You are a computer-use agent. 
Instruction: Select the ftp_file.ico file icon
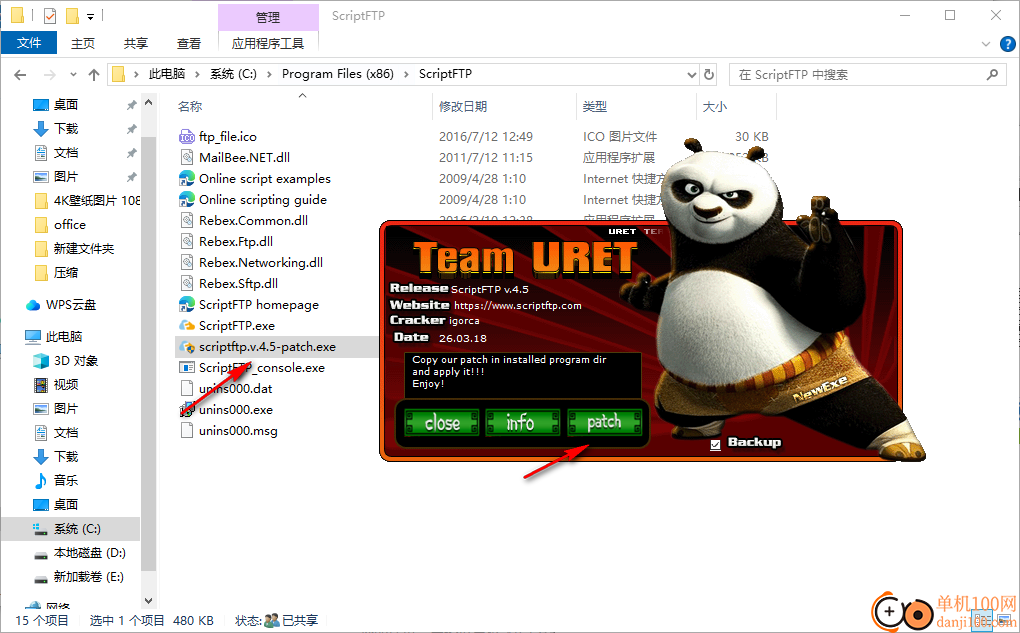(187, 137)
